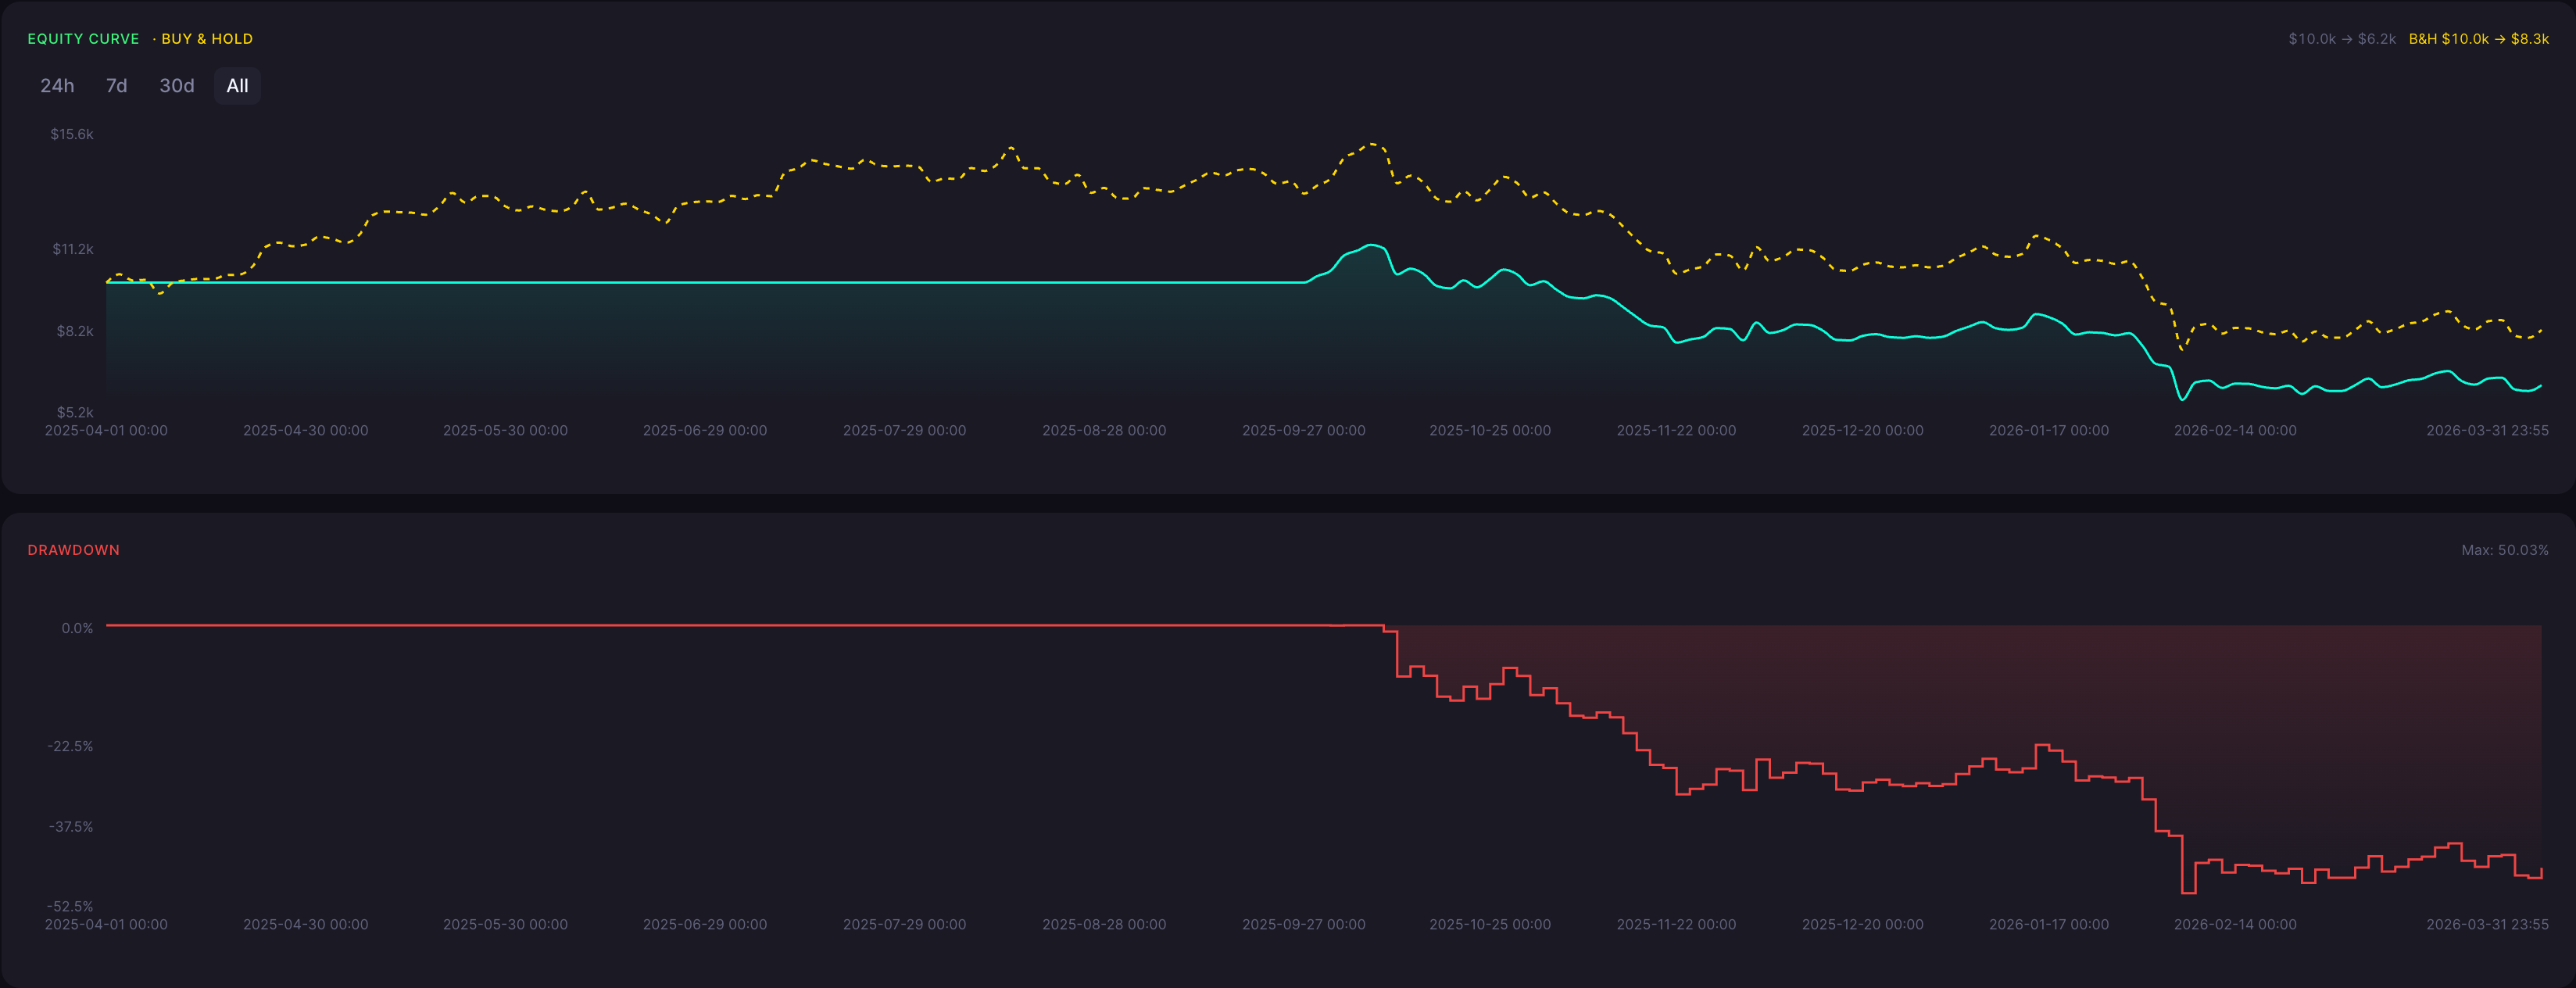Click the -22.5% drawdown axis label

[x=70, y=746]
